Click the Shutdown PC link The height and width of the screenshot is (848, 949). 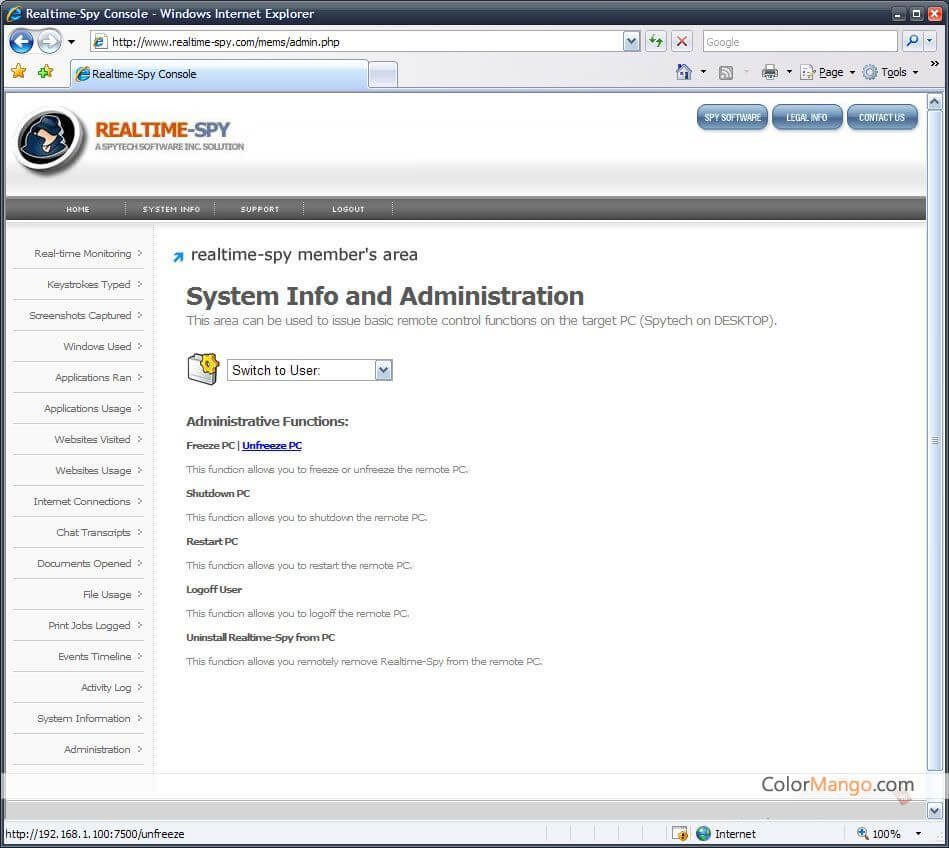(x=218, y=493)
